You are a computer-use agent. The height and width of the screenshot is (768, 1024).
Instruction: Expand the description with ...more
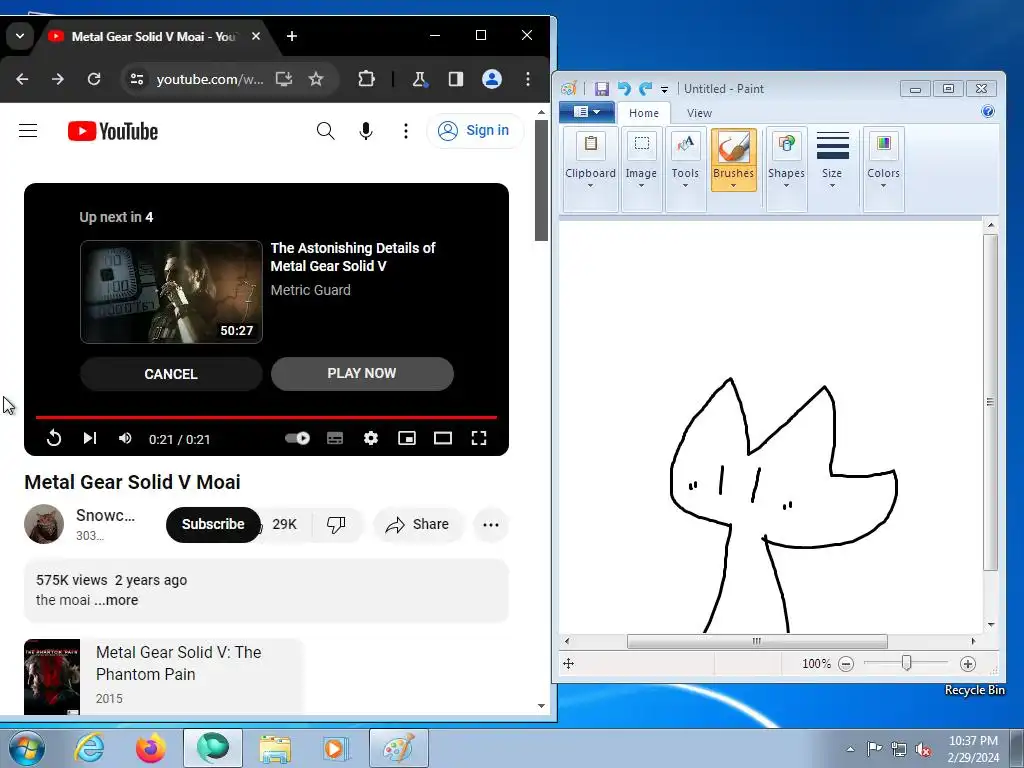point(116,600)
